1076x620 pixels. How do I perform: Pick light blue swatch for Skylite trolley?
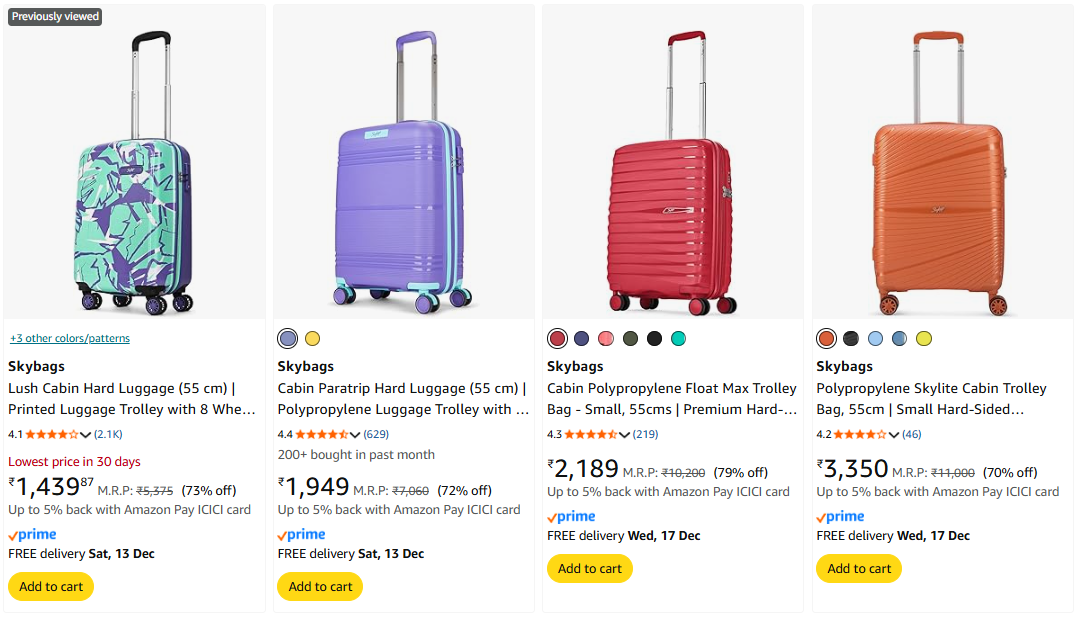pyautogui.click(x=875, y=338)
